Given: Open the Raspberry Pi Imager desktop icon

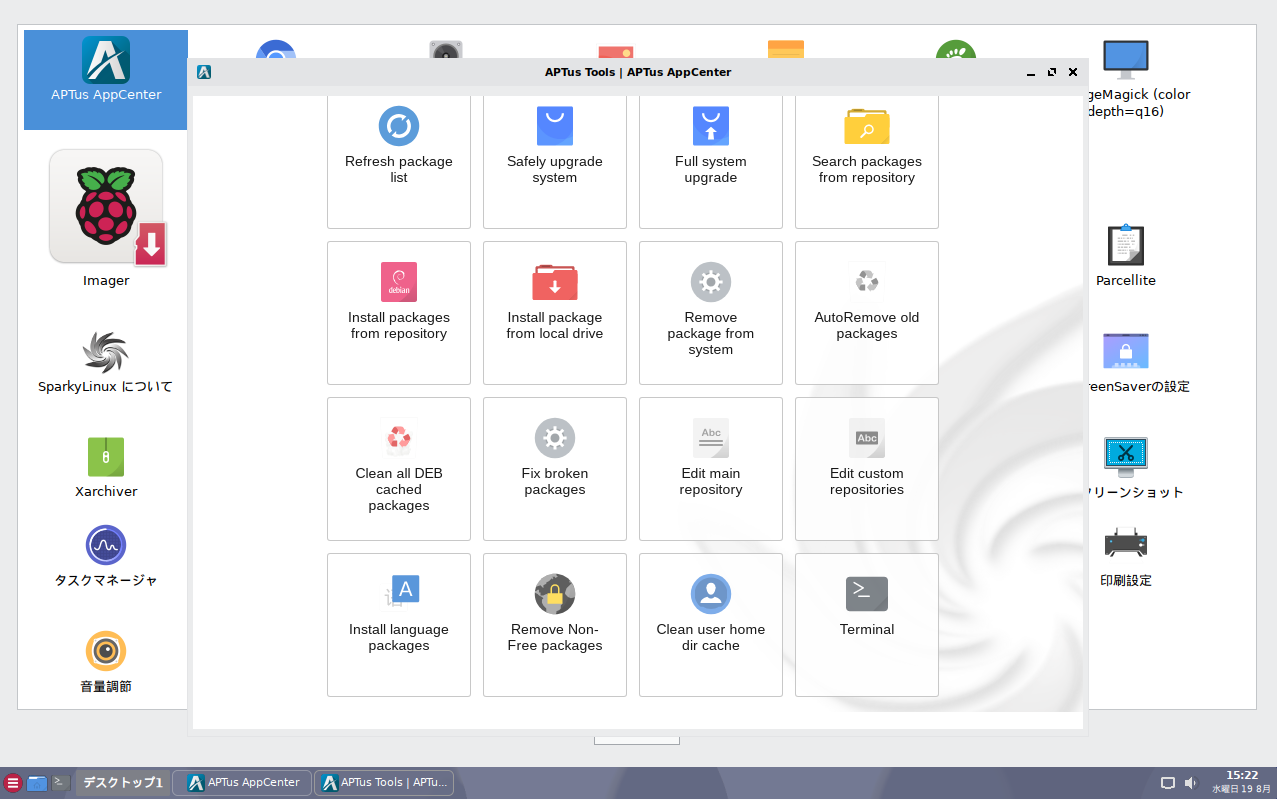Looking at the screenshot, I should coord(106,218).
